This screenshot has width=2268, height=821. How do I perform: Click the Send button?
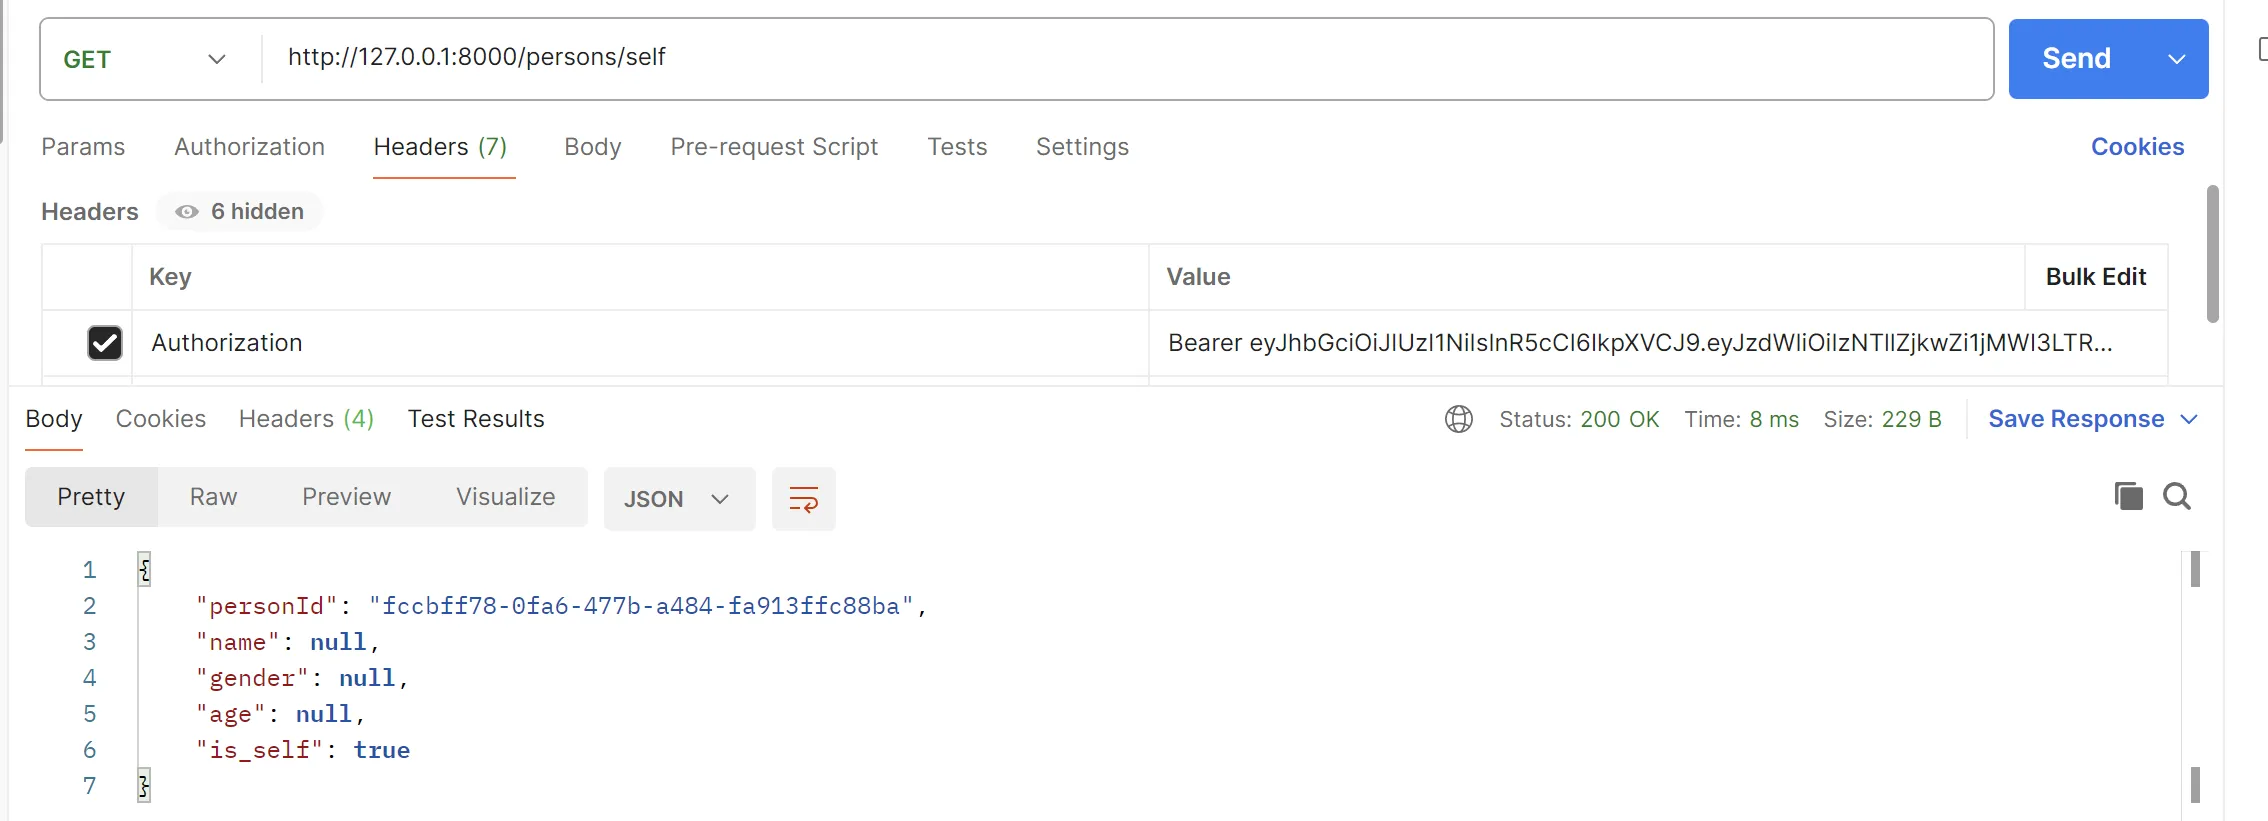(2076, 59)
